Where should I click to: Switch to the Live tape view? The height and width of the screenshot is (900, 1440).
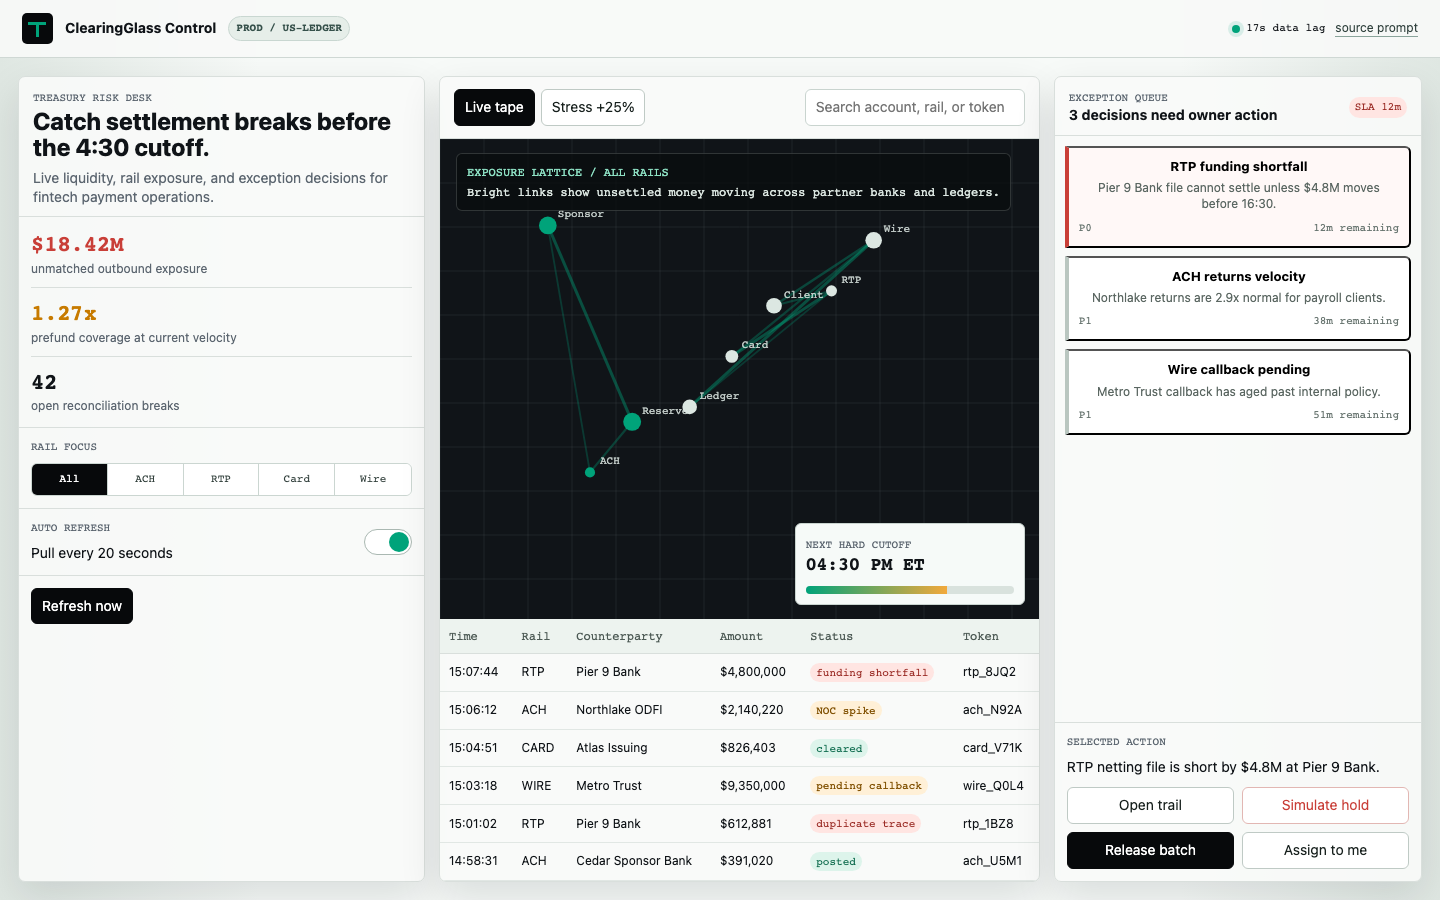click(494, 108)
